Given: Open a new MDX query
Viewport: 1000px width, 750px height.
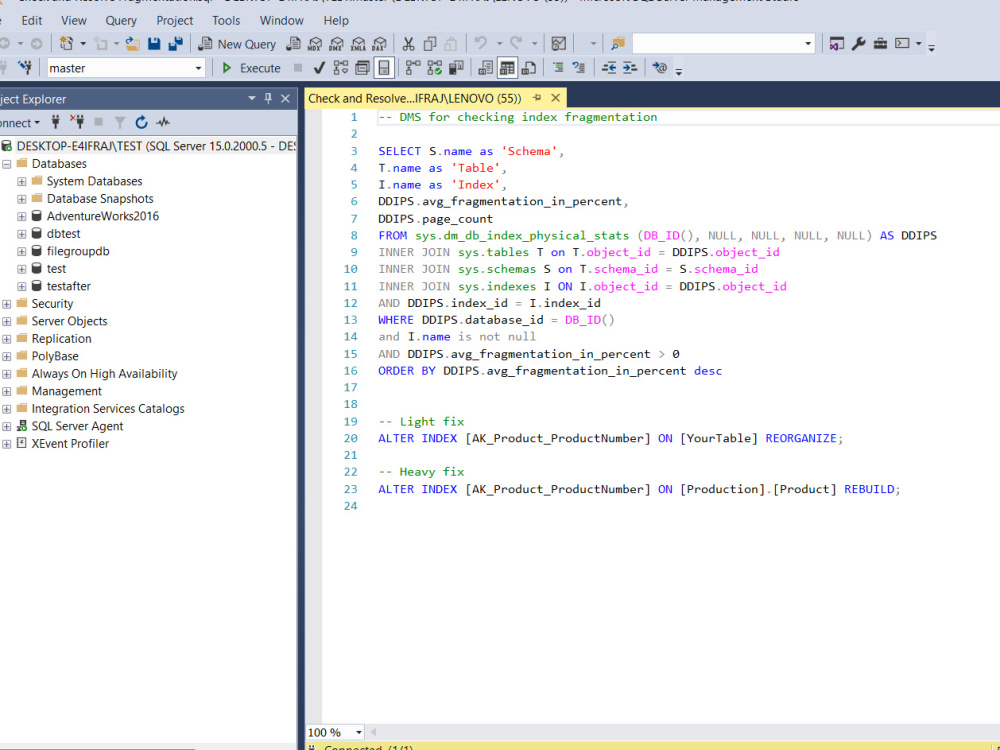Looking at the screenshot, I should [x=315, y=44].
